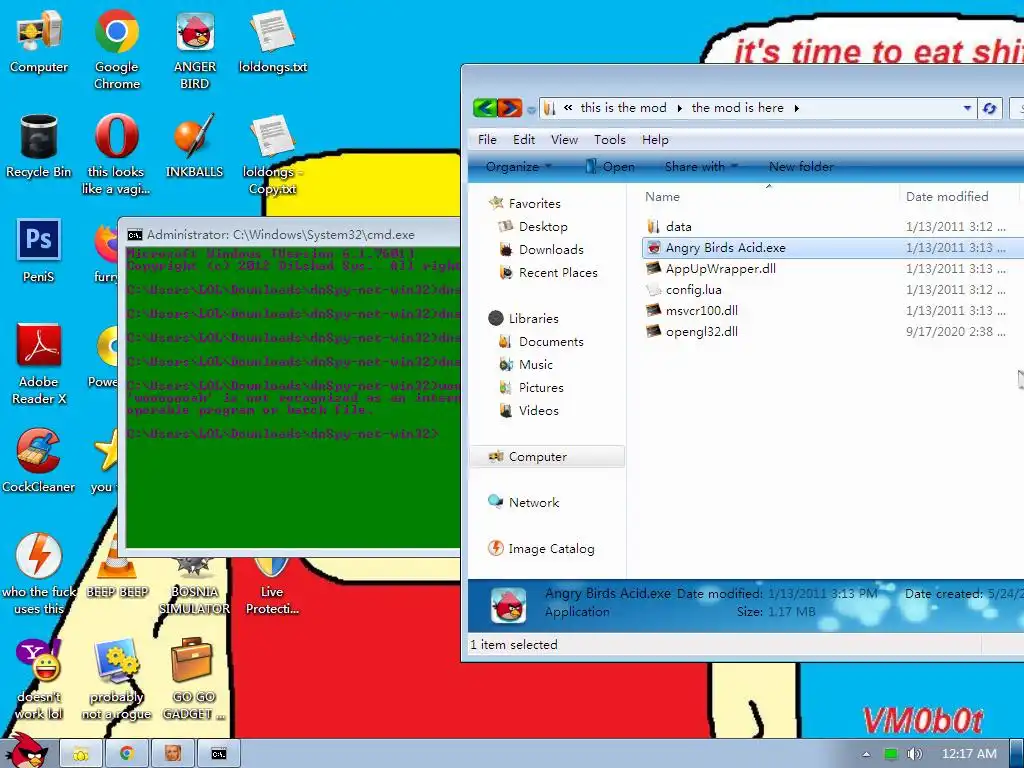Viewport: 1024px width, 768px height.
Task: Open the taskbar face icon program
Action: click(x=173, y=754)
